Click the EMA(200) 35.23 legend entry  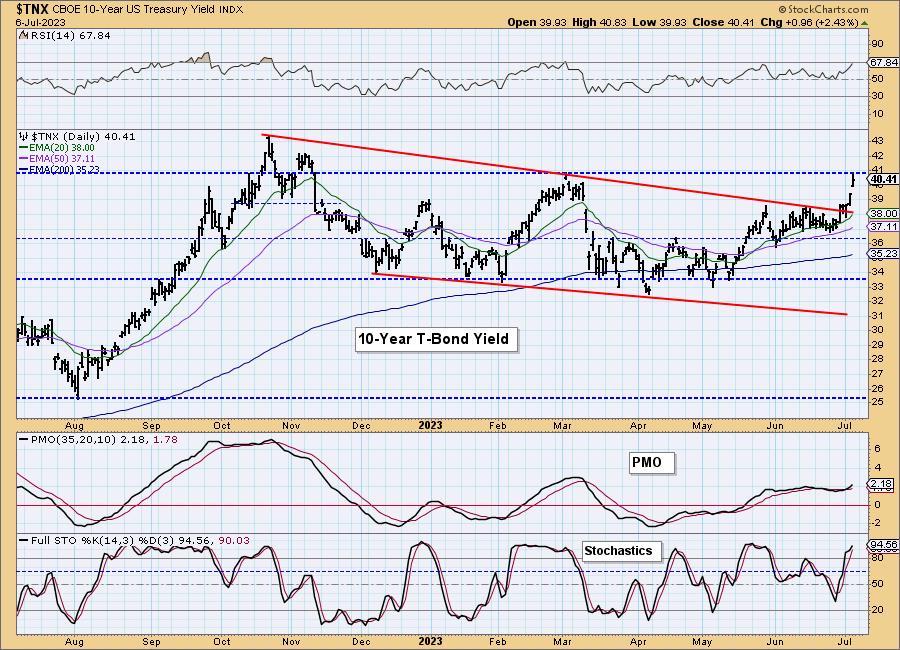click(x=60, y=169)
